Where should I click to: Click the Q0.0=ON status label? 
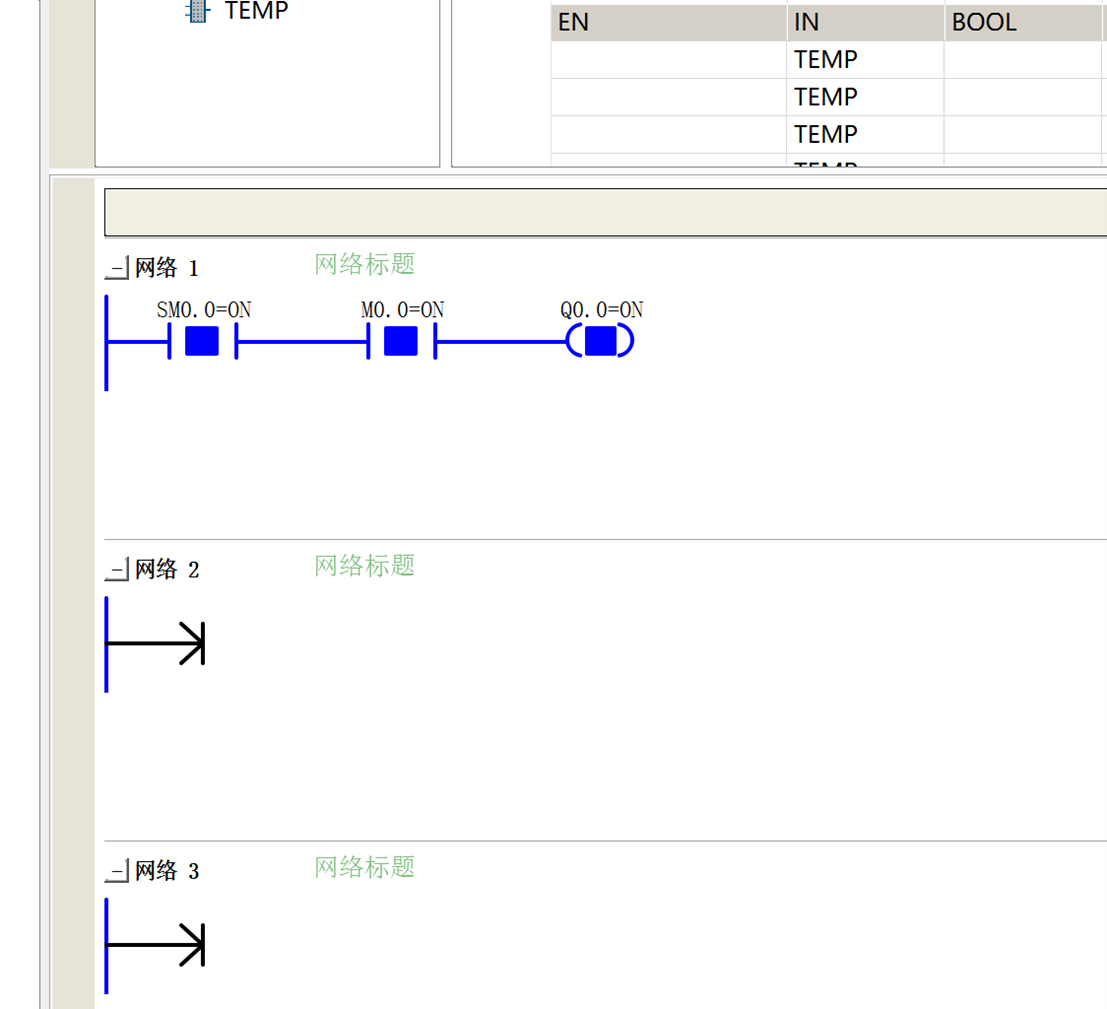(602, 310)
